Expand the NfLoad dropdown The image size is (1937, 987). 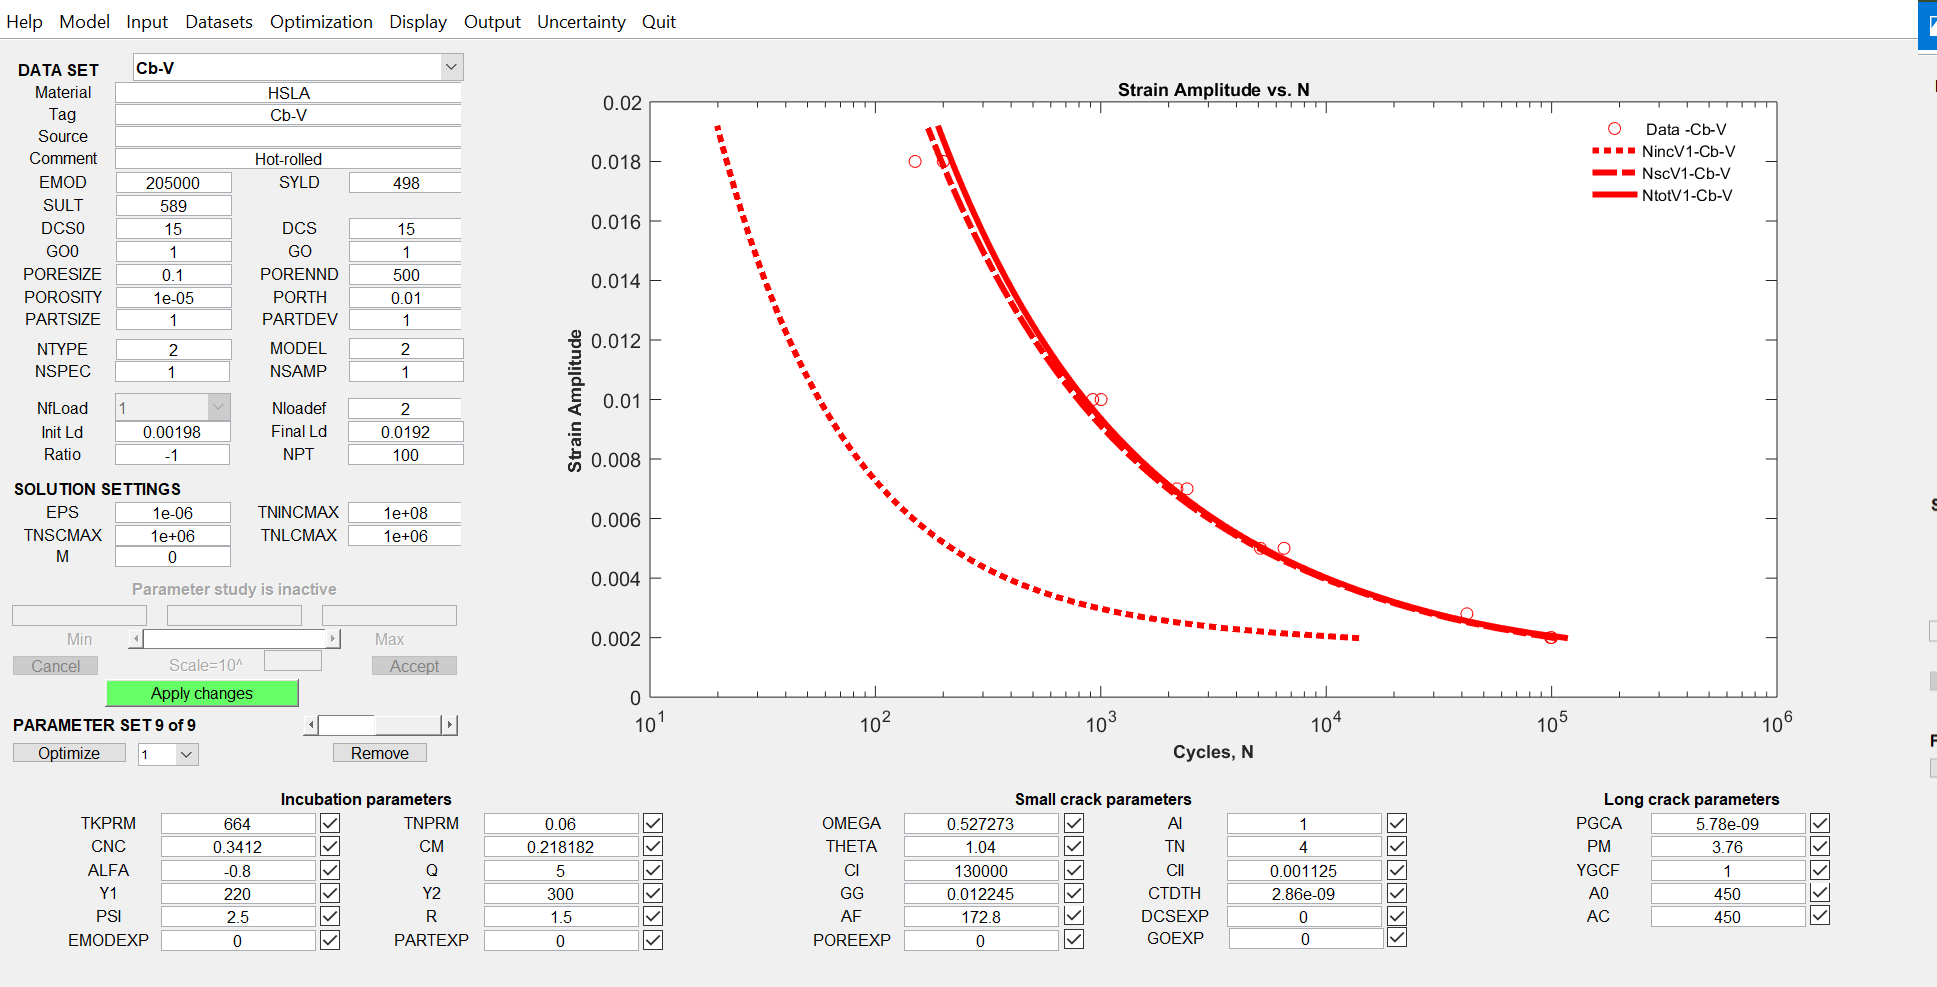[x=218, y=407]
